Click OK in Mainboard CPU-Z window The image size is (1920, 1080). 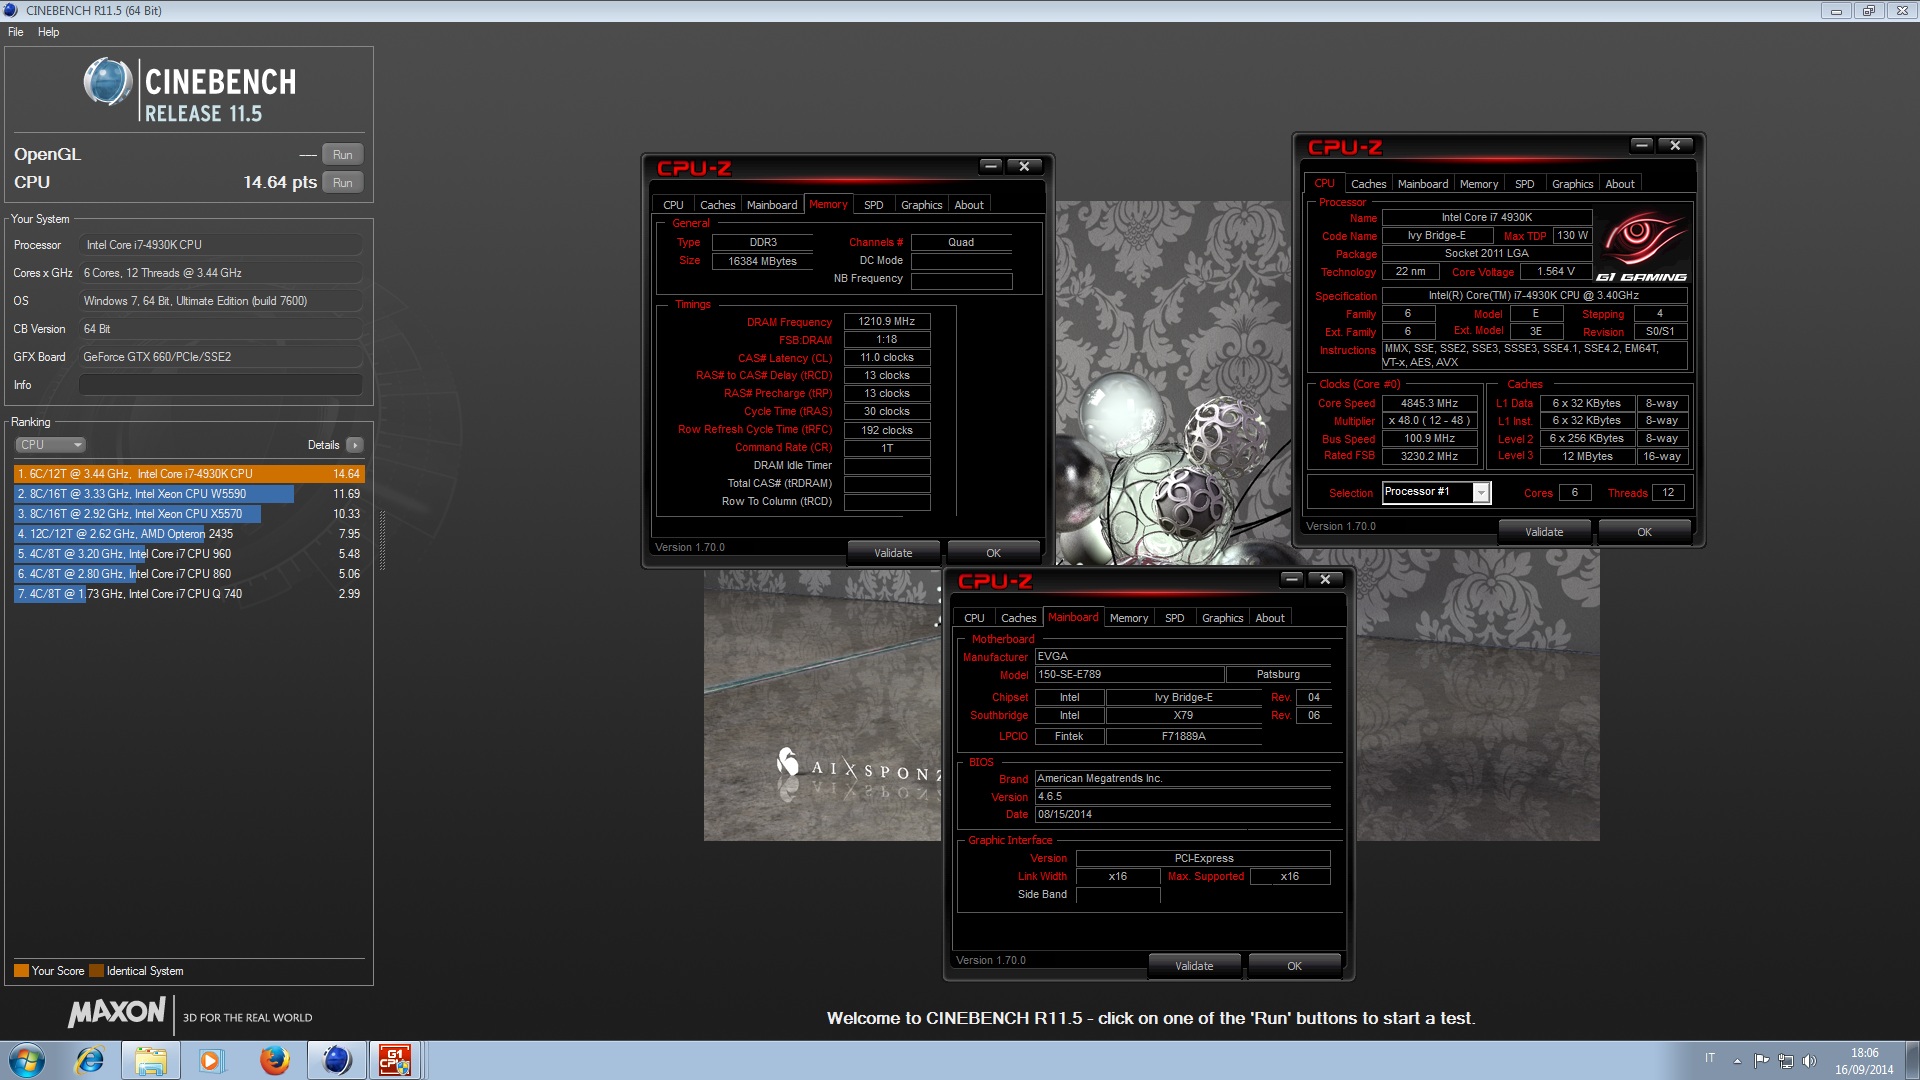tap(1294, 966)
